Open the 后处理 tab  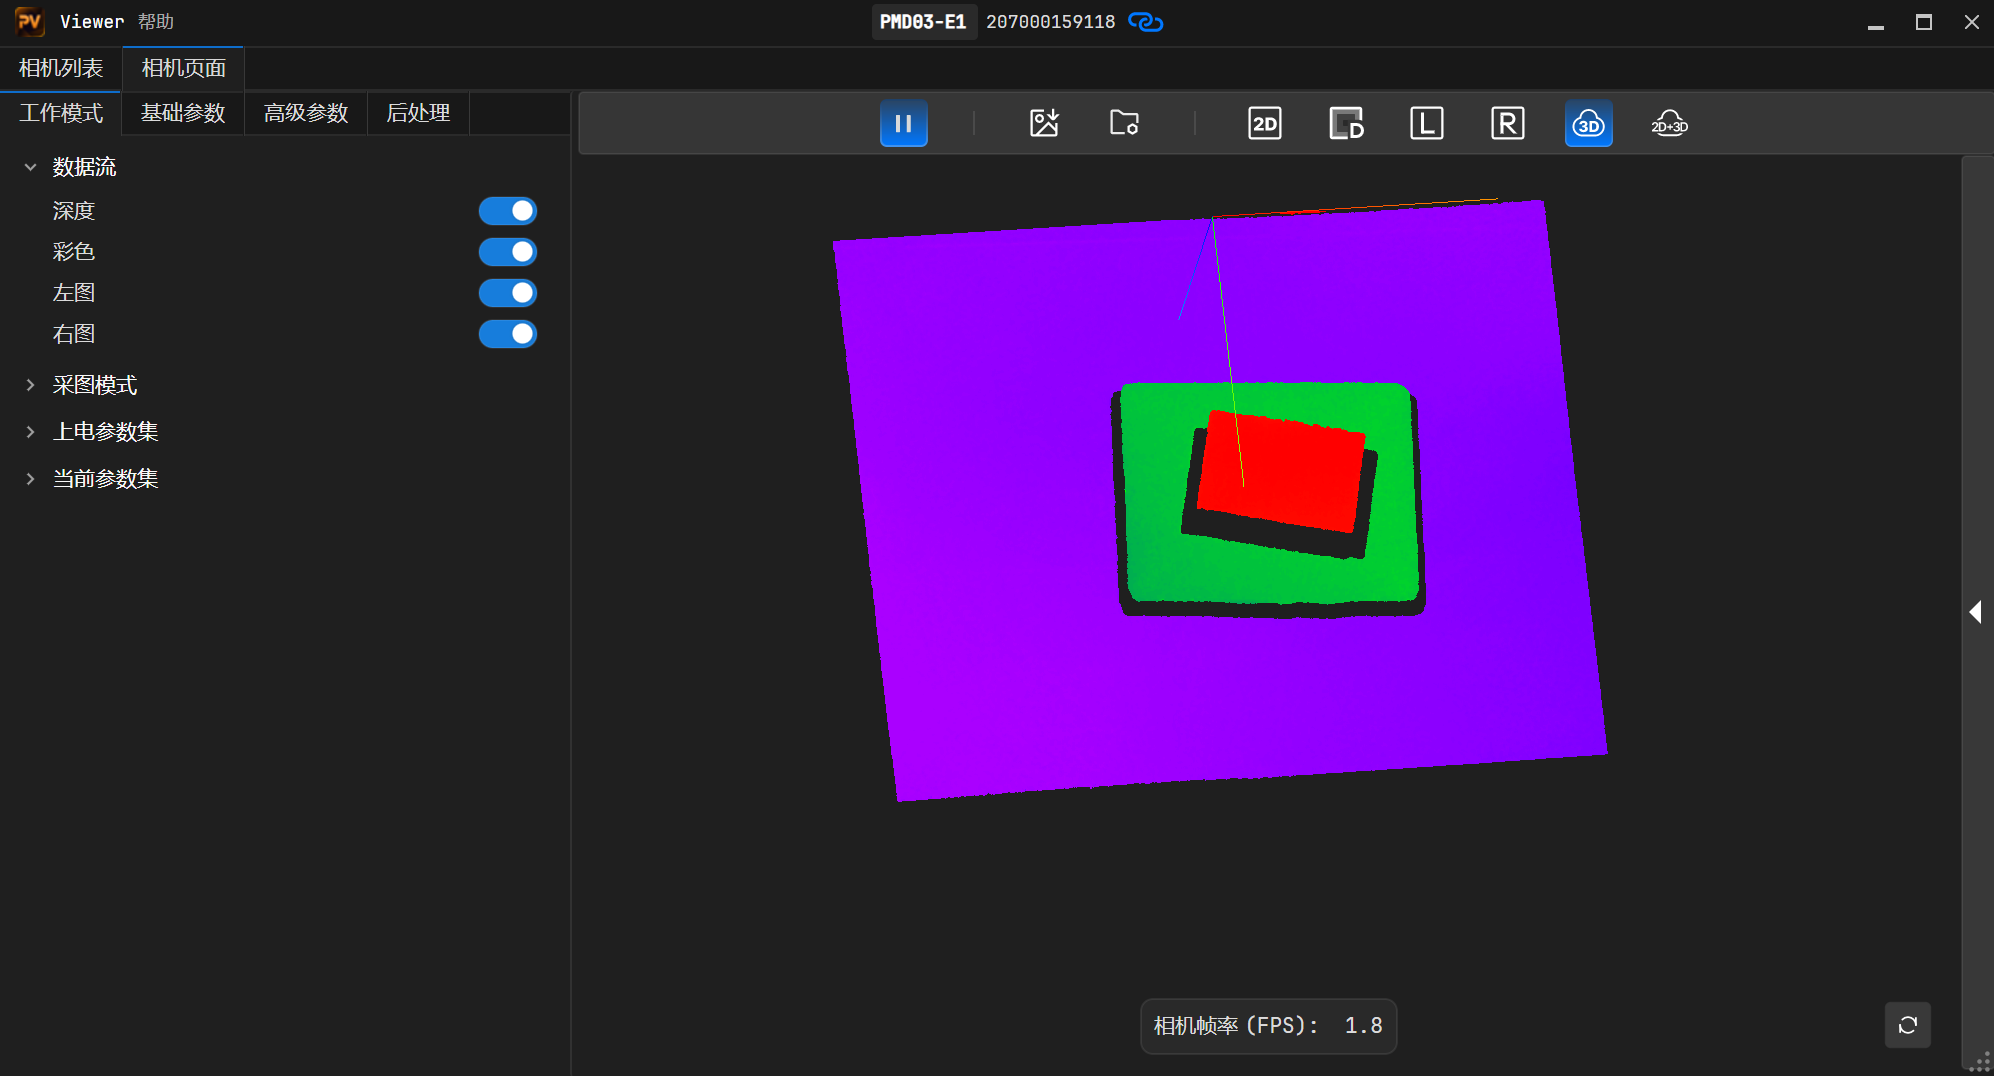418,113
